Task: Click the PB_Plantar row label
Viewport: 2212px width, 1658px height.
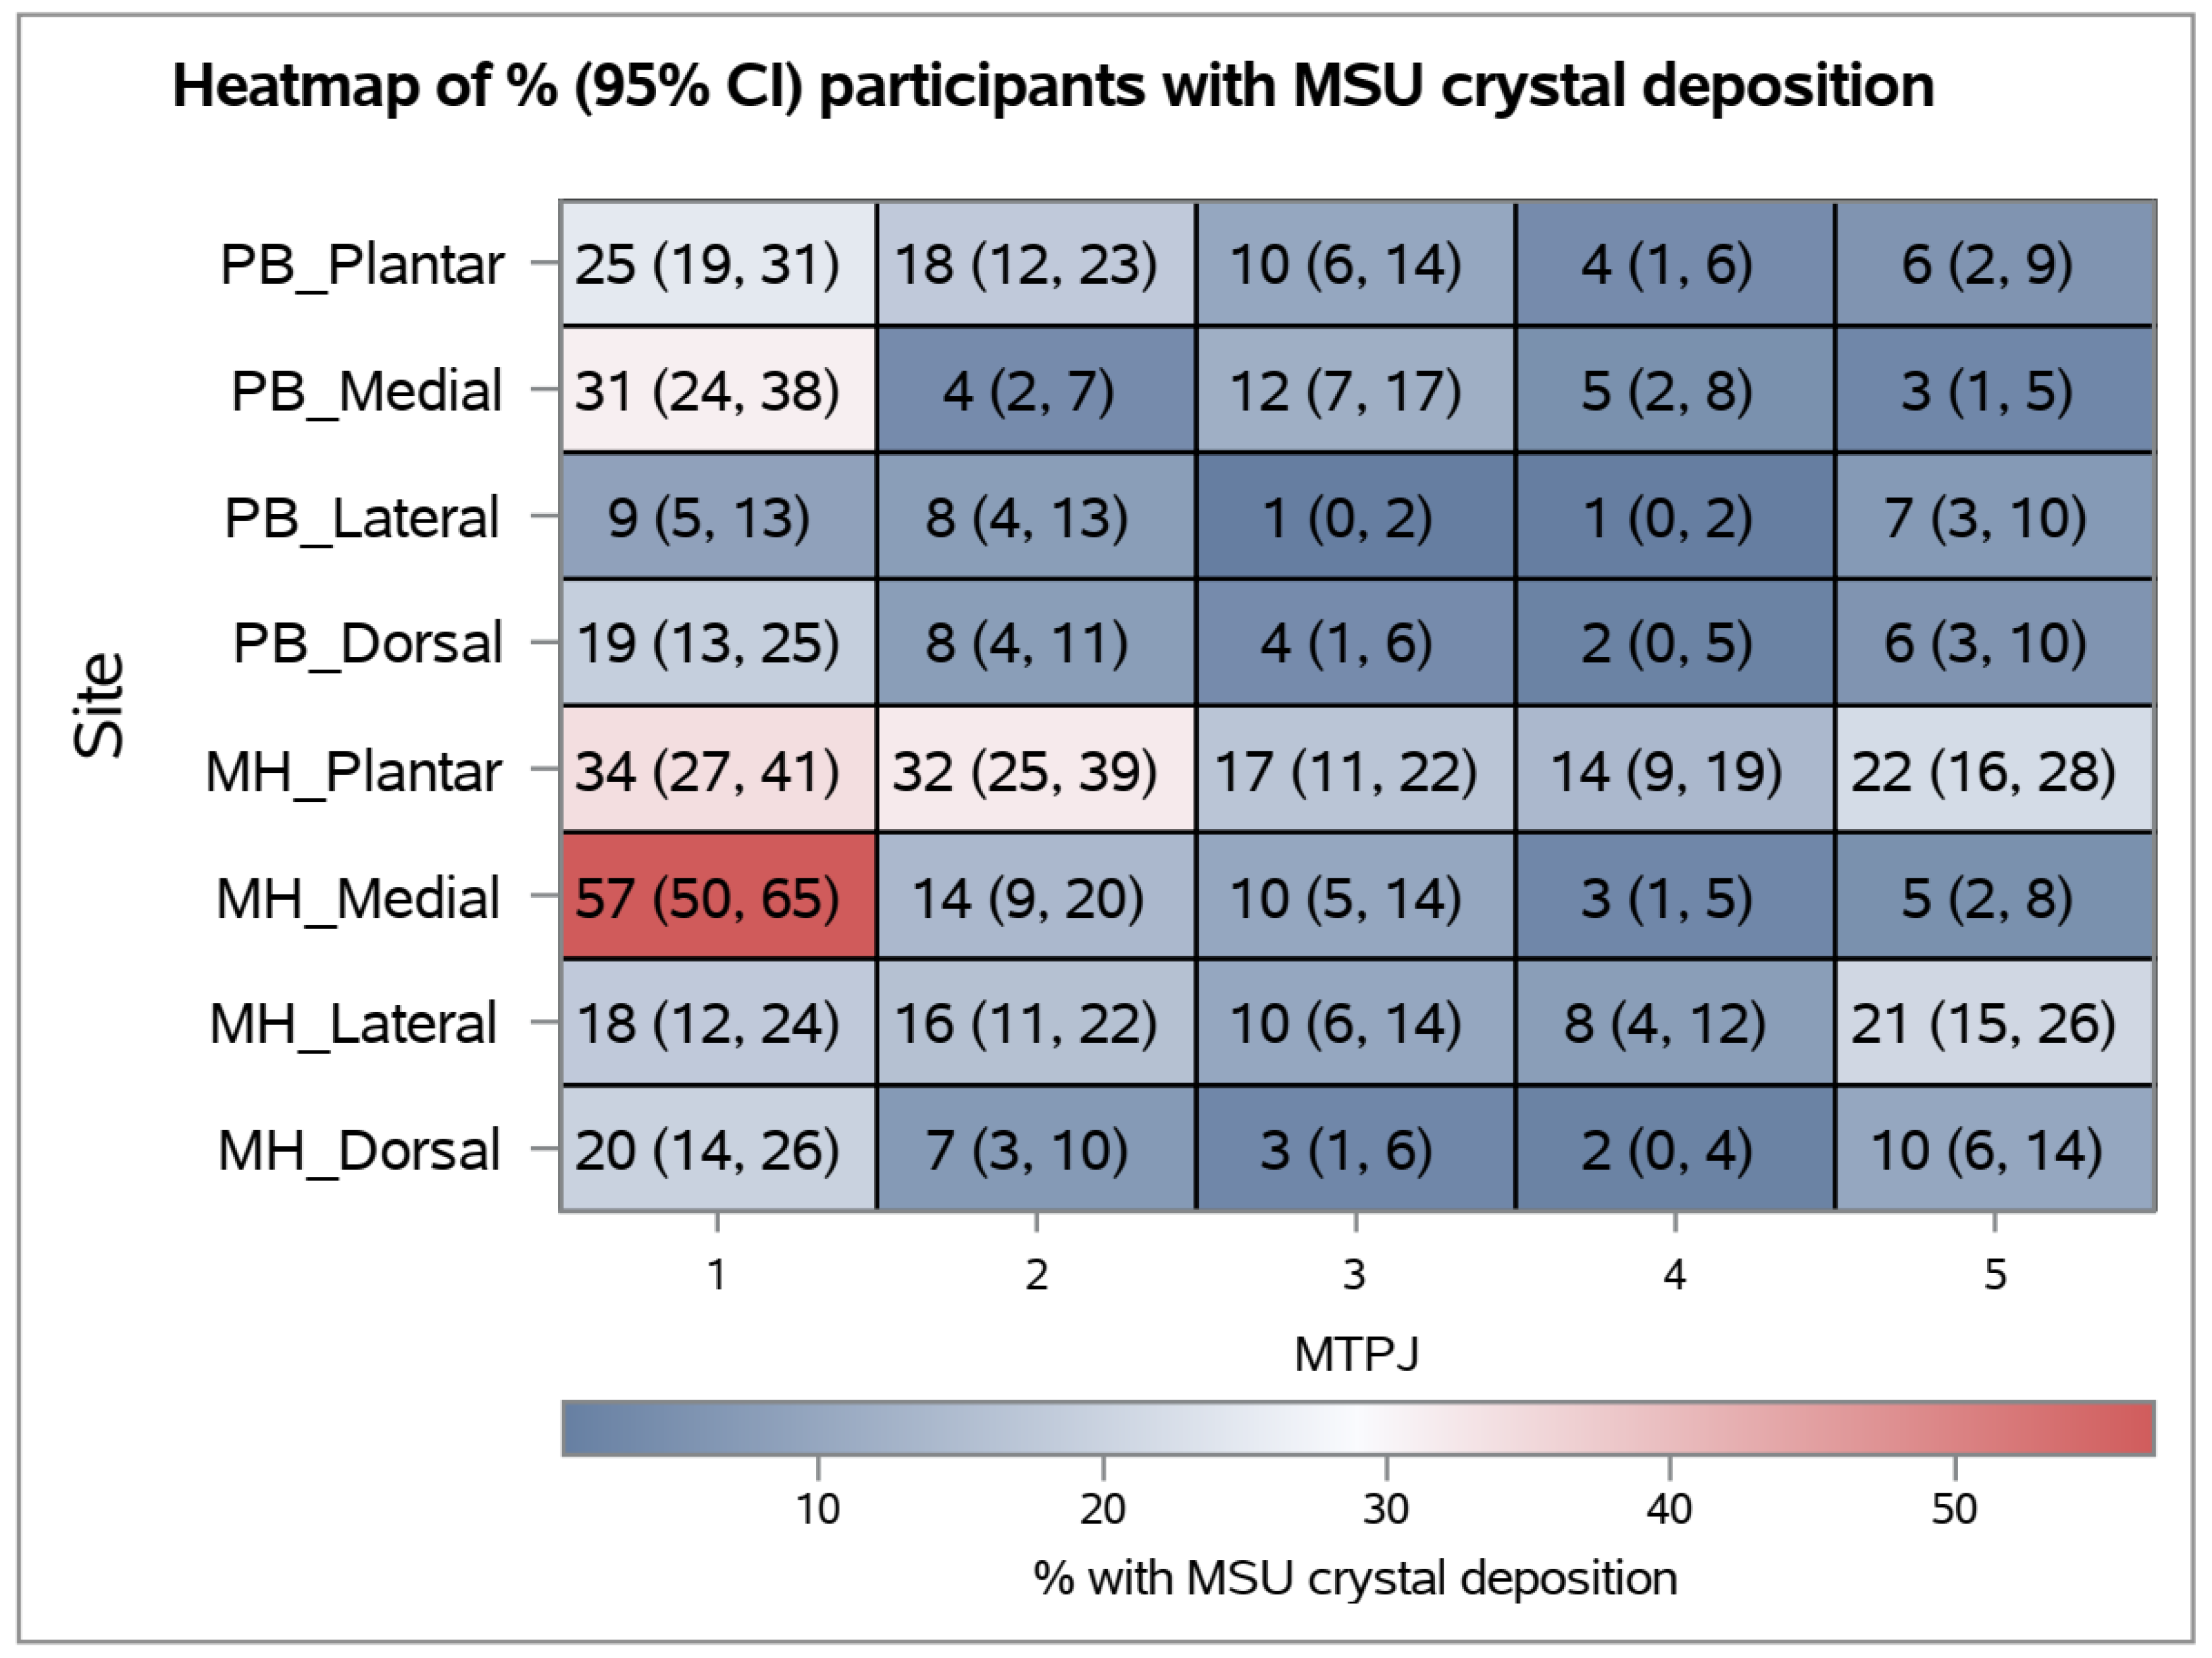Action: (x=362, y=264)
